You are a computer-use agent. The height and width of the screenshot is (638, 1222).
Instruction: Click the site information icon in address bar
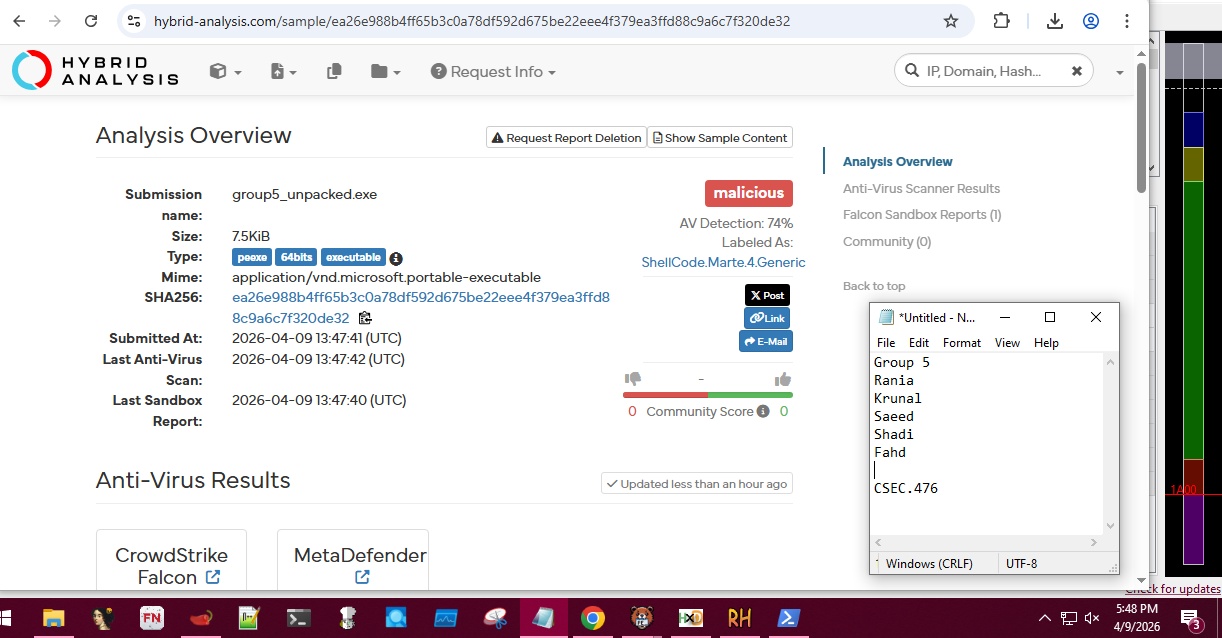coord(134,21)
